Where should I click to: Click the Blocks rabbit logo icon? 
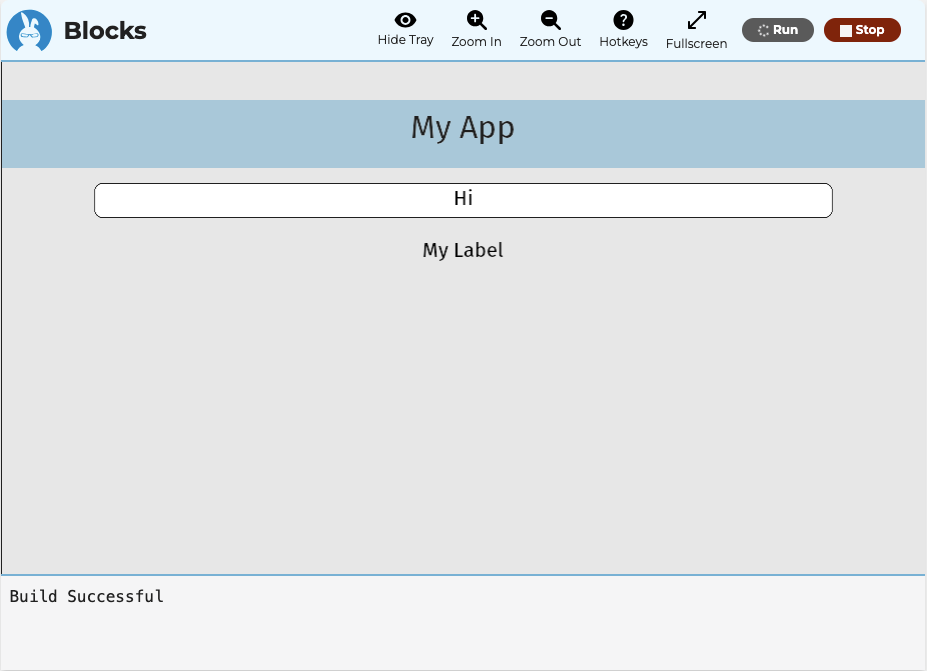pyautogui.click(x=29, y=31)
